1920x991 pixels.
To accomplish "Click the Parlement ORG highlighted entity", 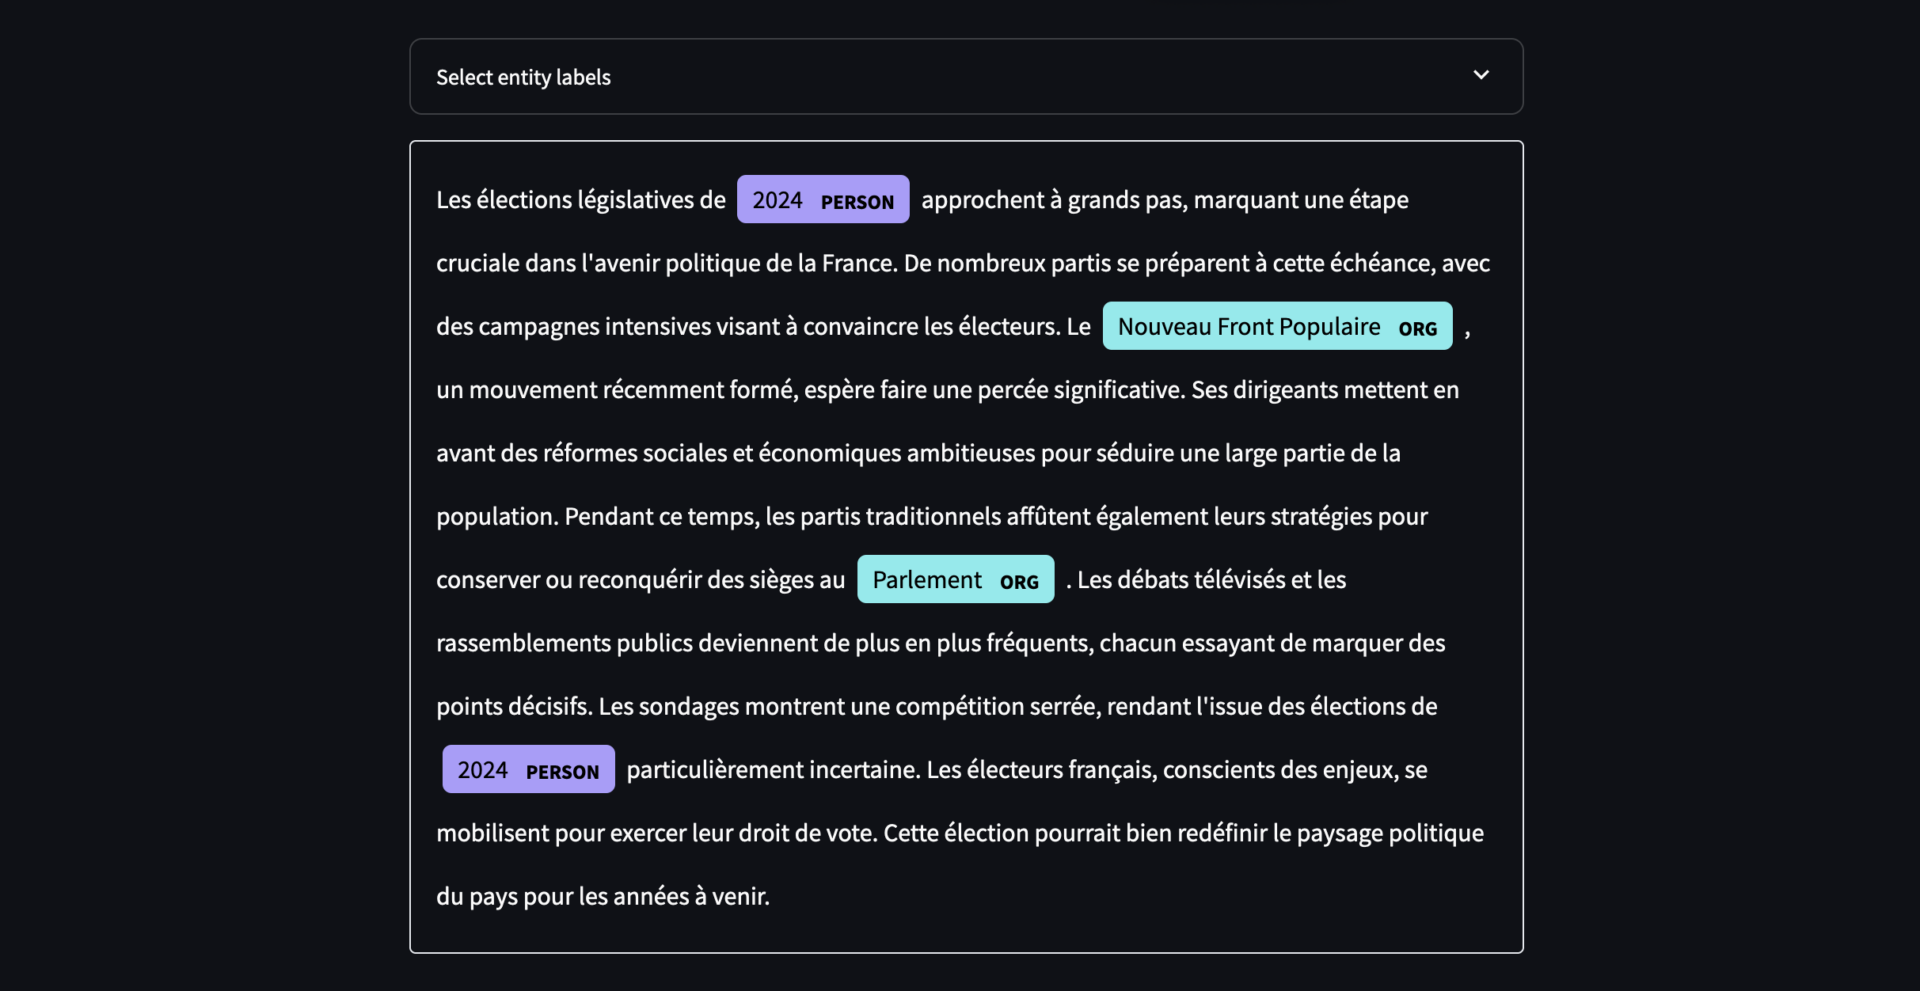I will pyautogui.click(x=955, y=579).
